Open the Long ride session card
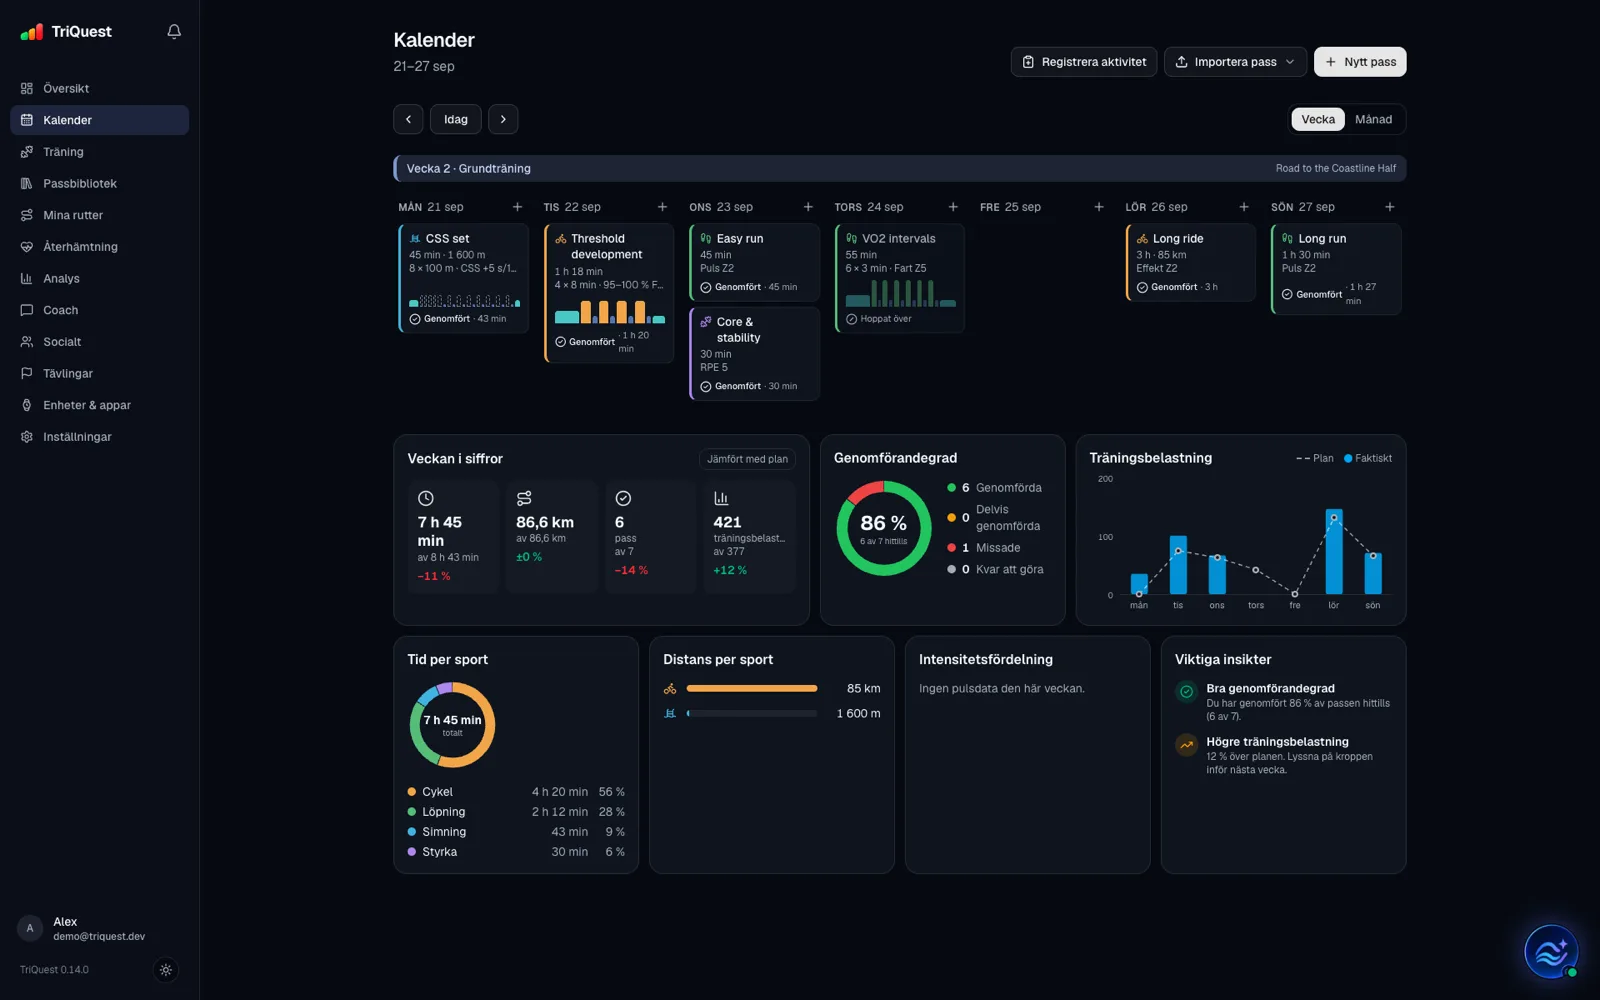This screenshot has width=1600, height=1000. (1190, 262)
